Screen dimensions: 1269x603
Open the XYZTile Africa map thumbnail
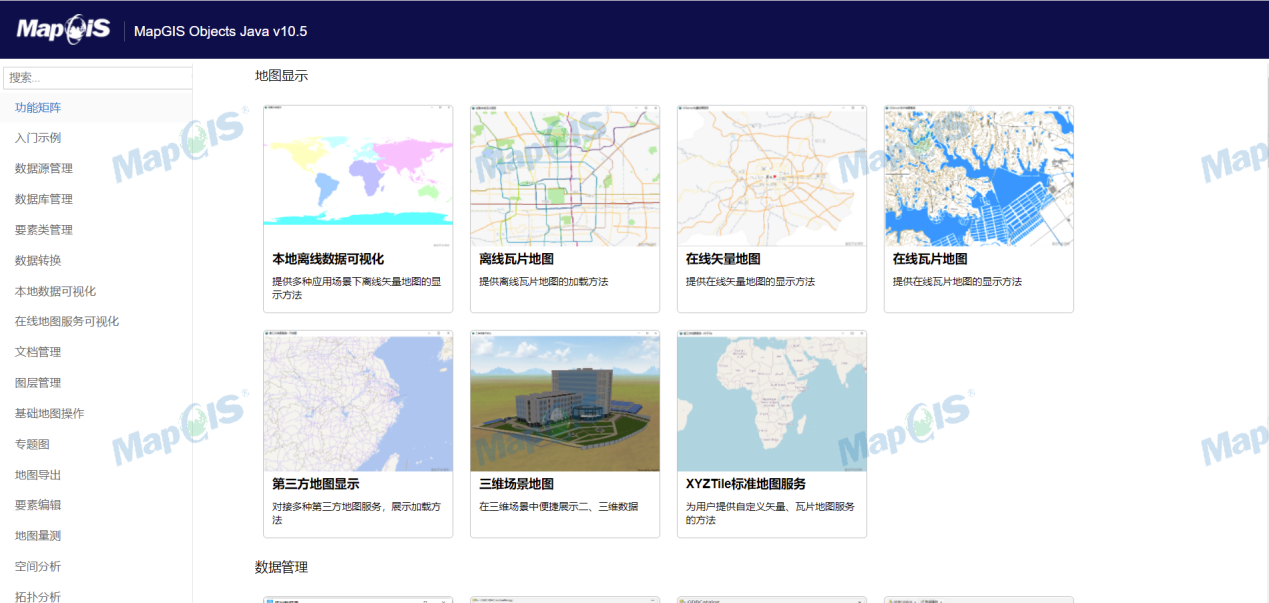point(772,401)
